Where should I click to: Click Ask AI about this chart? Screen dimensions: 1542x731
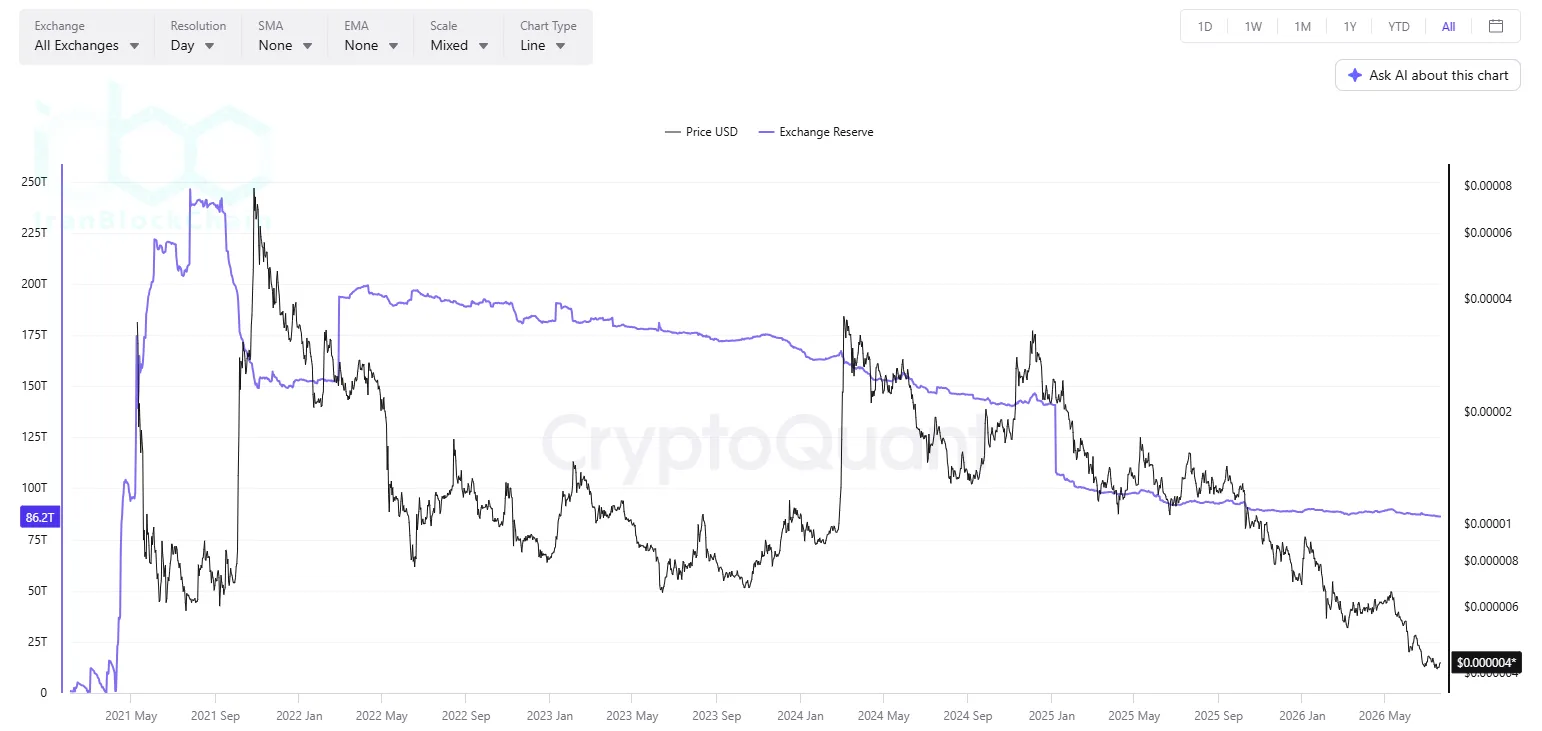1428,75
